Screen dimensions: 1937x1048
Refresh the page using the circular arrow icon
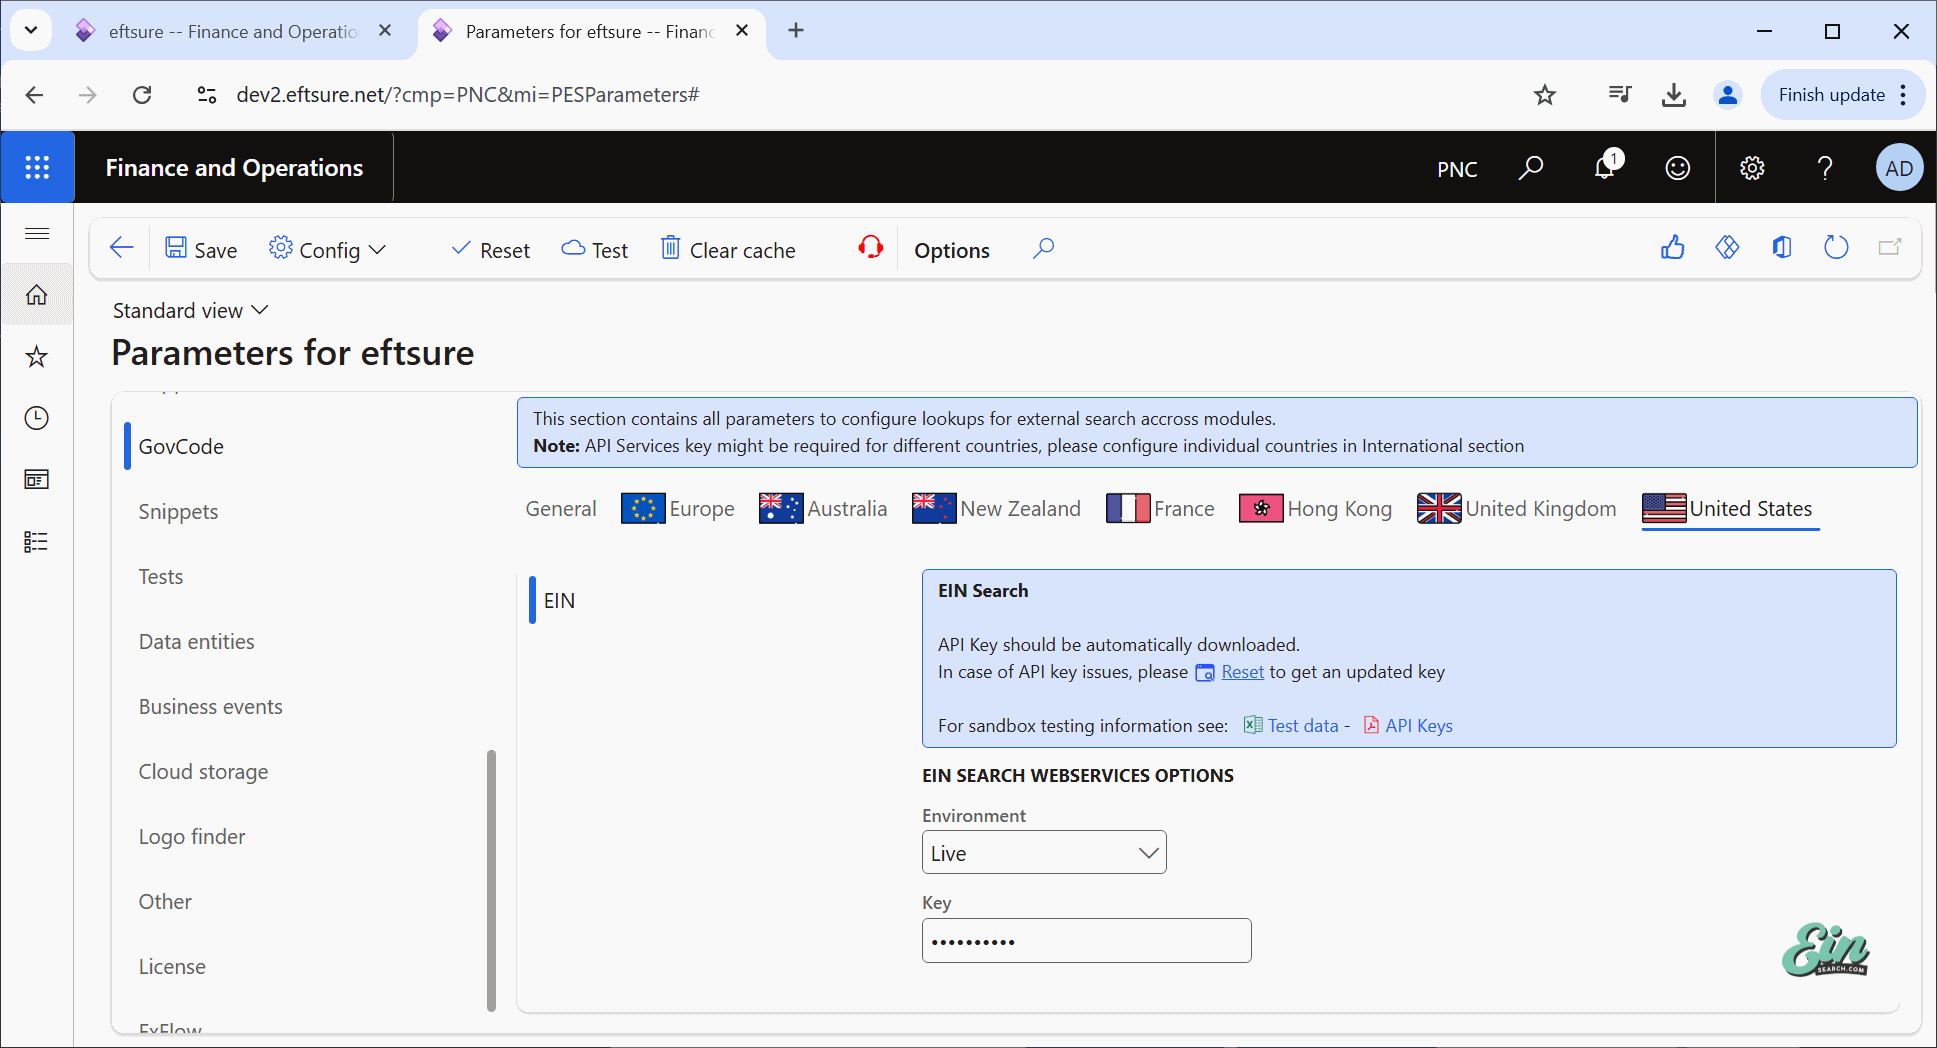pyautogui.click(x=1836, y=248)
